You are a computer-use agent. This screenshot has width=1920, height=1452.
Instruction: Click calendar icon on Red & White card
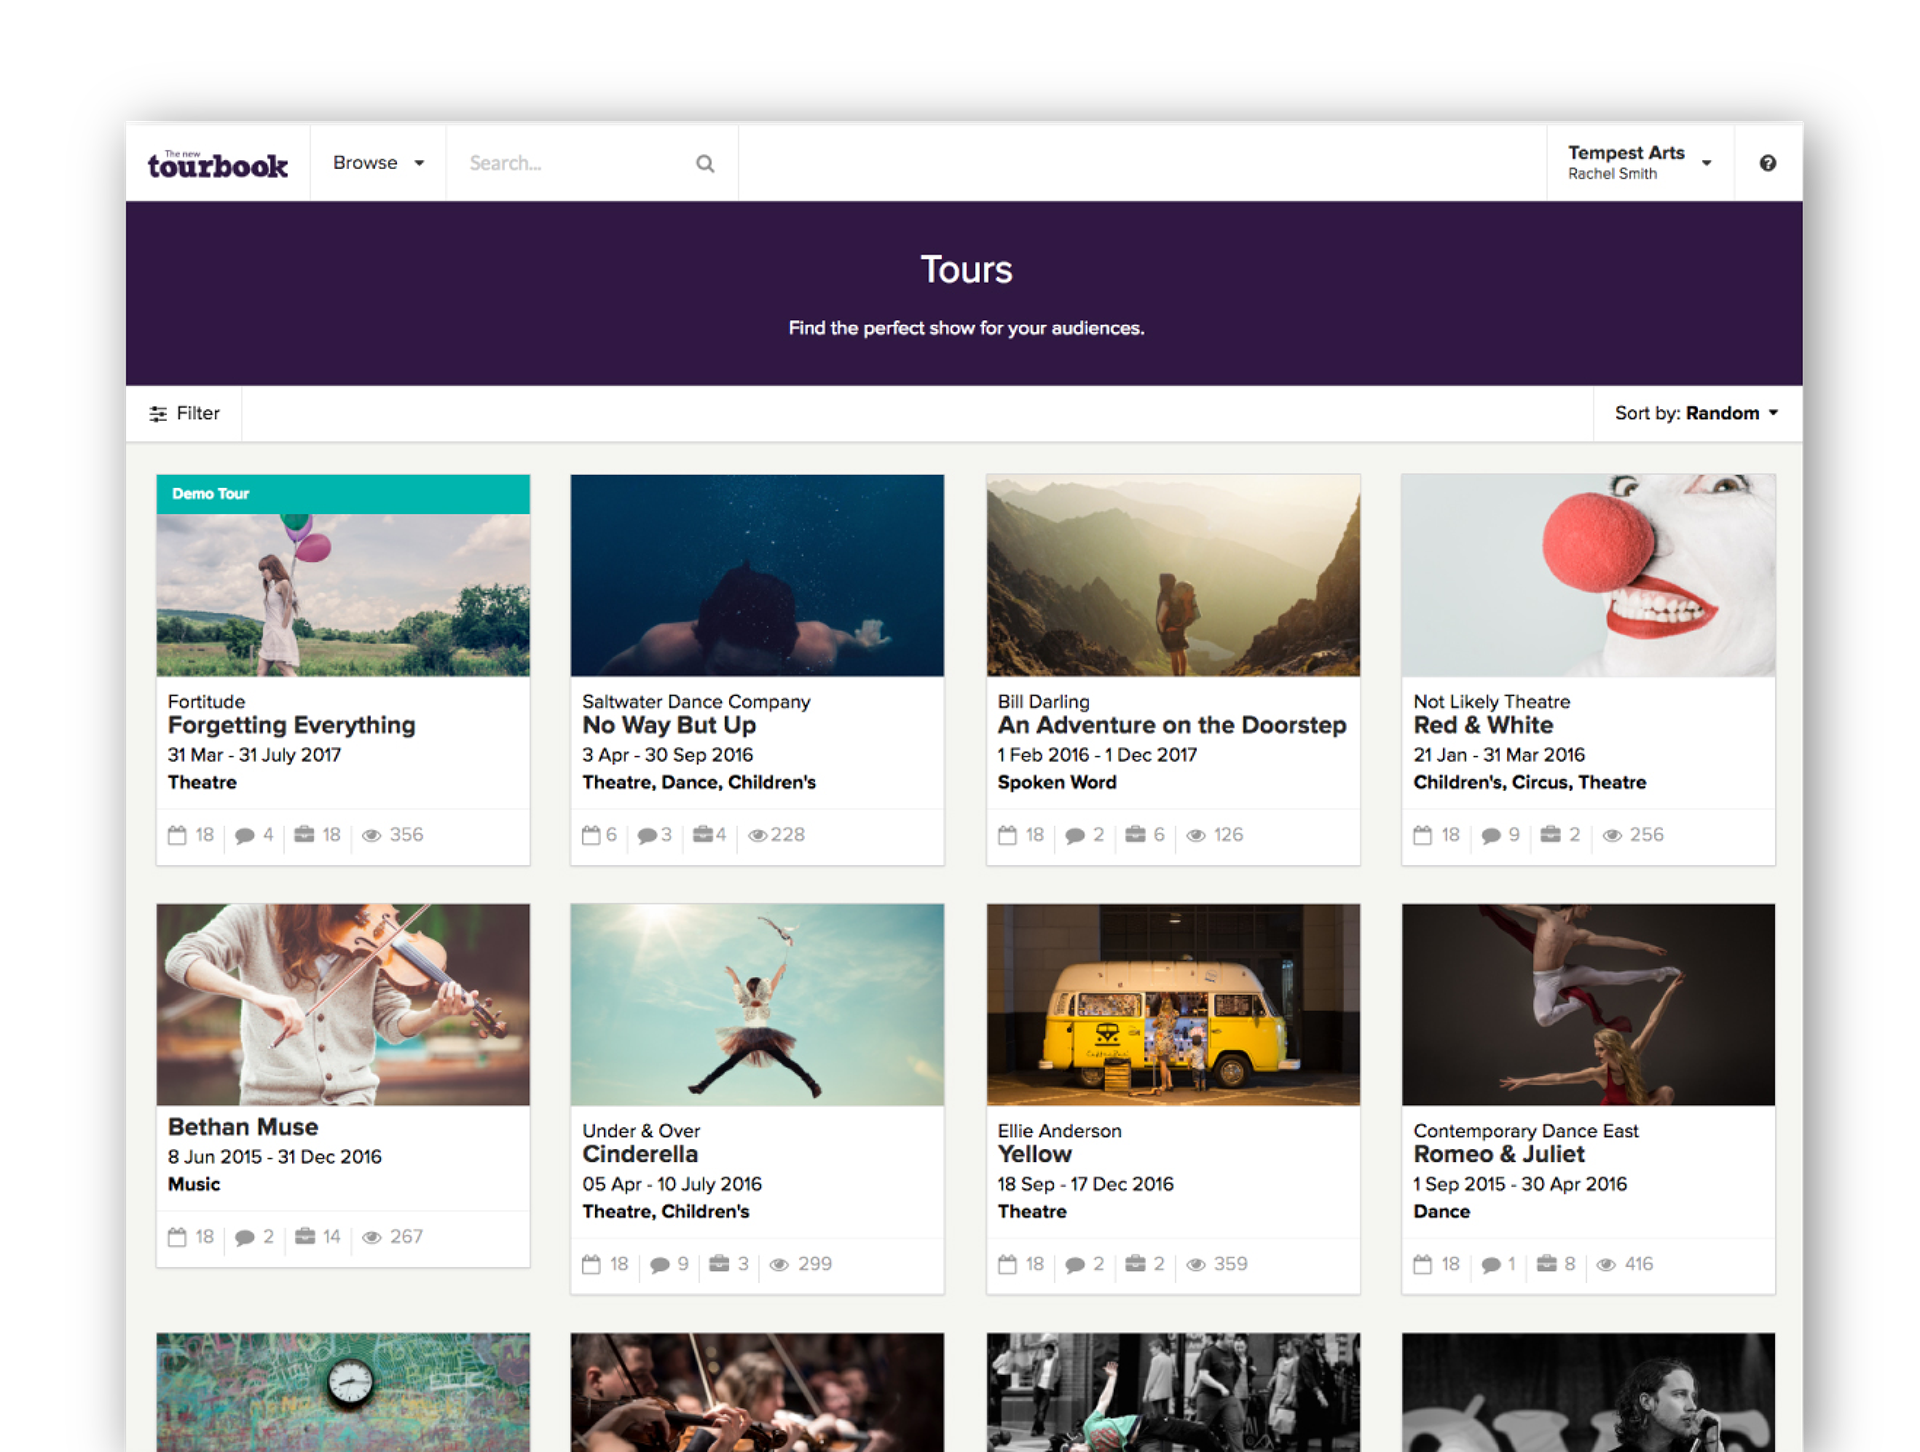[1422, 835]
